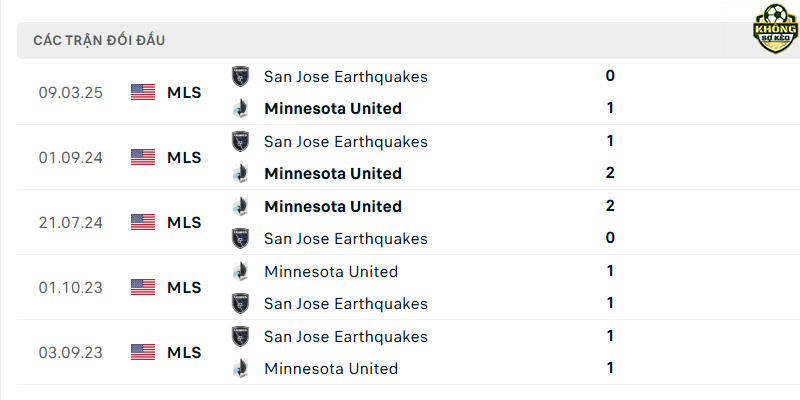Click Minnesota United crest in 21.07.24 match

pyautogui.click(x=240, y=206)
